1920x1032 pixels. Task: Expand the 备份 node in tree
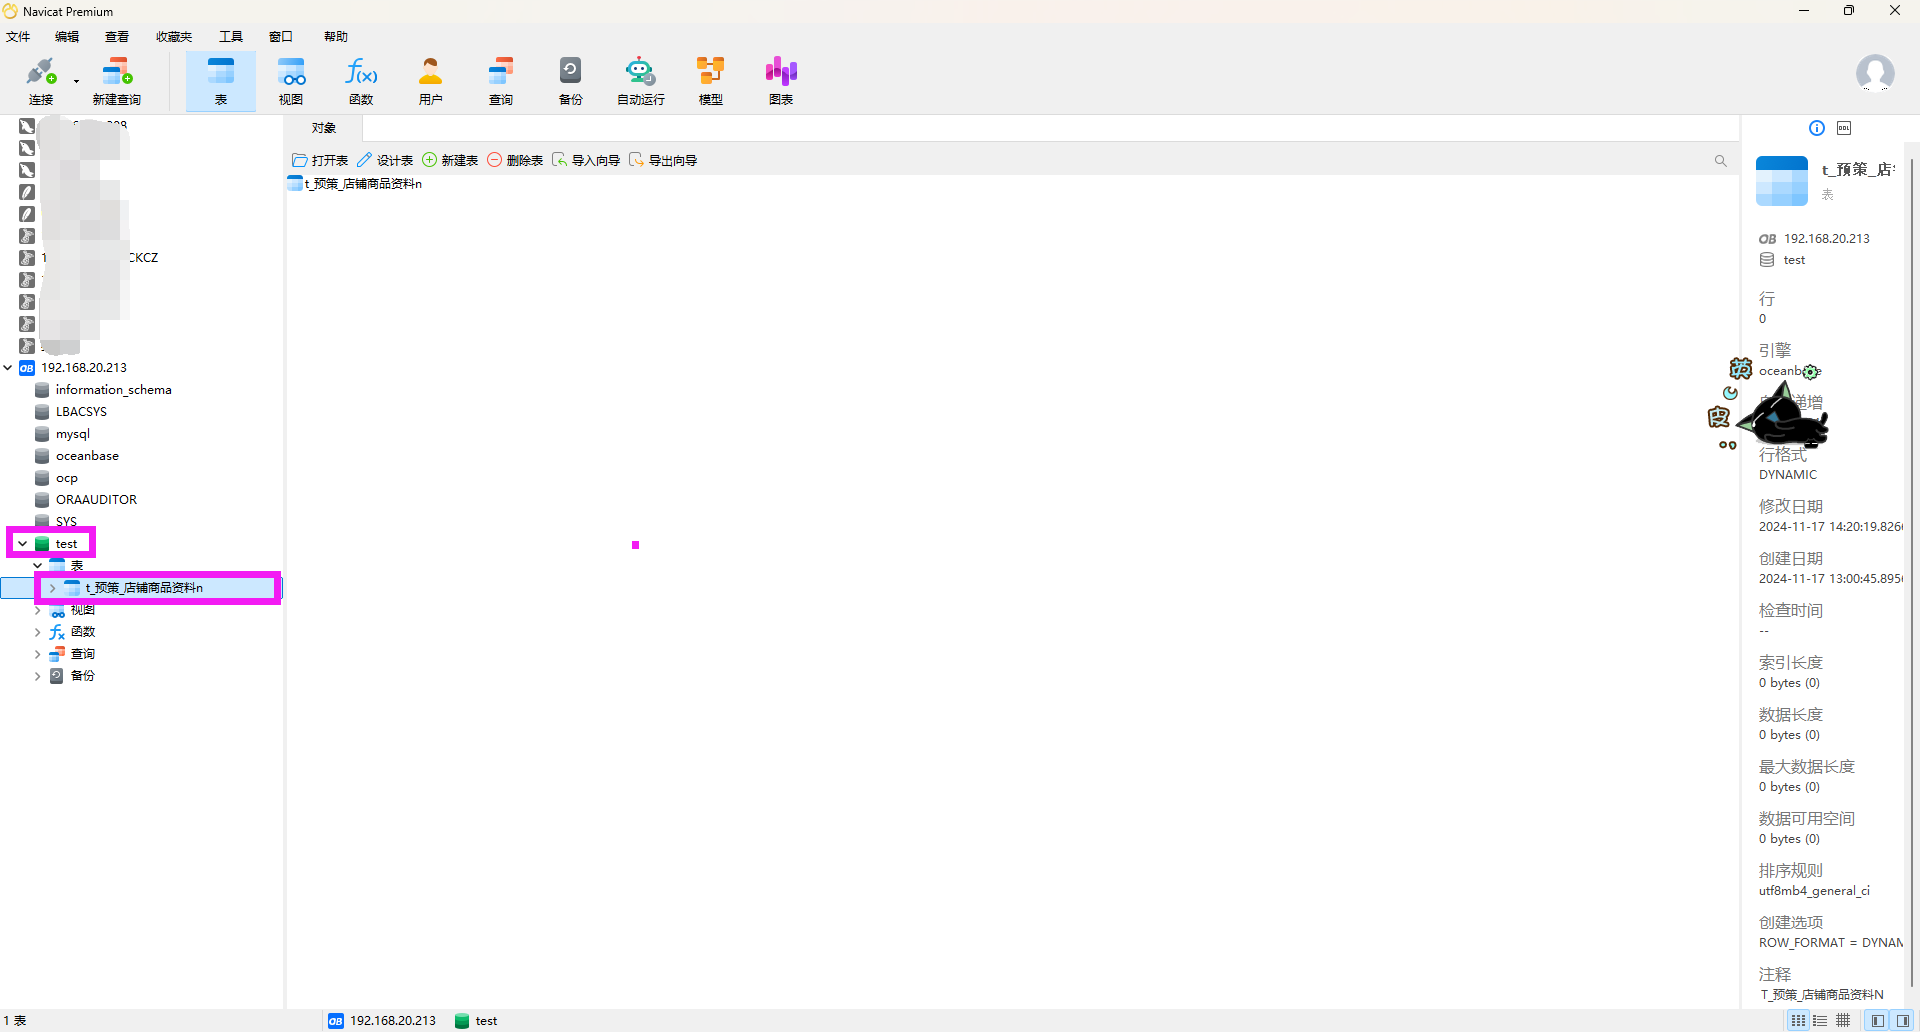pyautogui.click(x=37, y=676)
